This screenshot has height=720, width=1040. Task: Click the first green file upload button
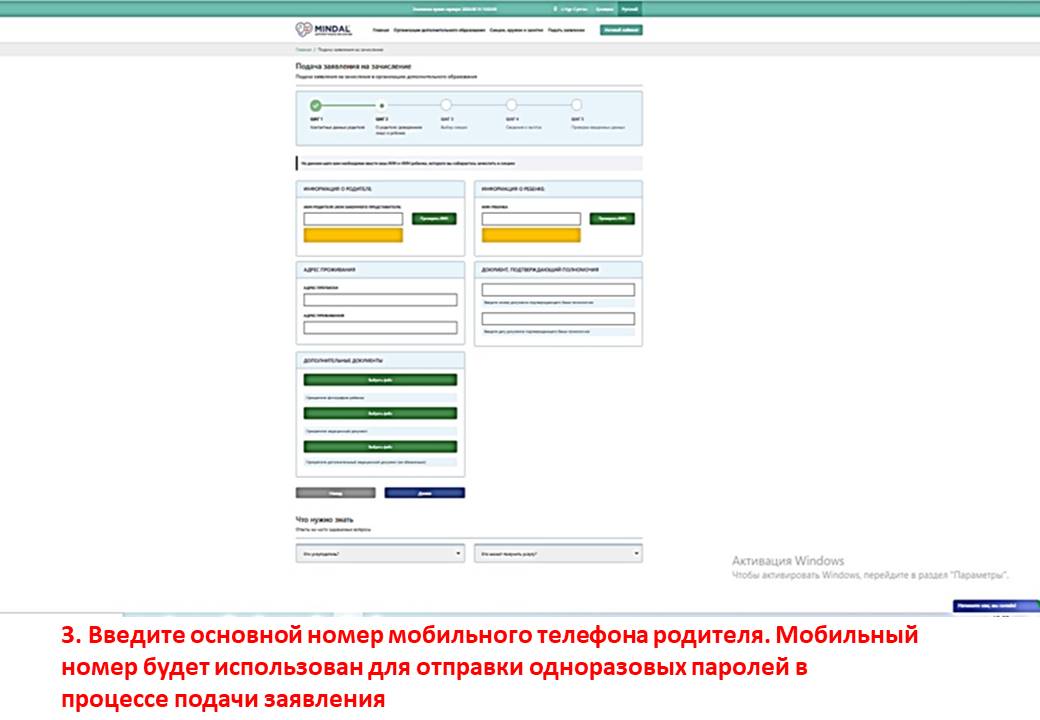[x=380, y=380]
